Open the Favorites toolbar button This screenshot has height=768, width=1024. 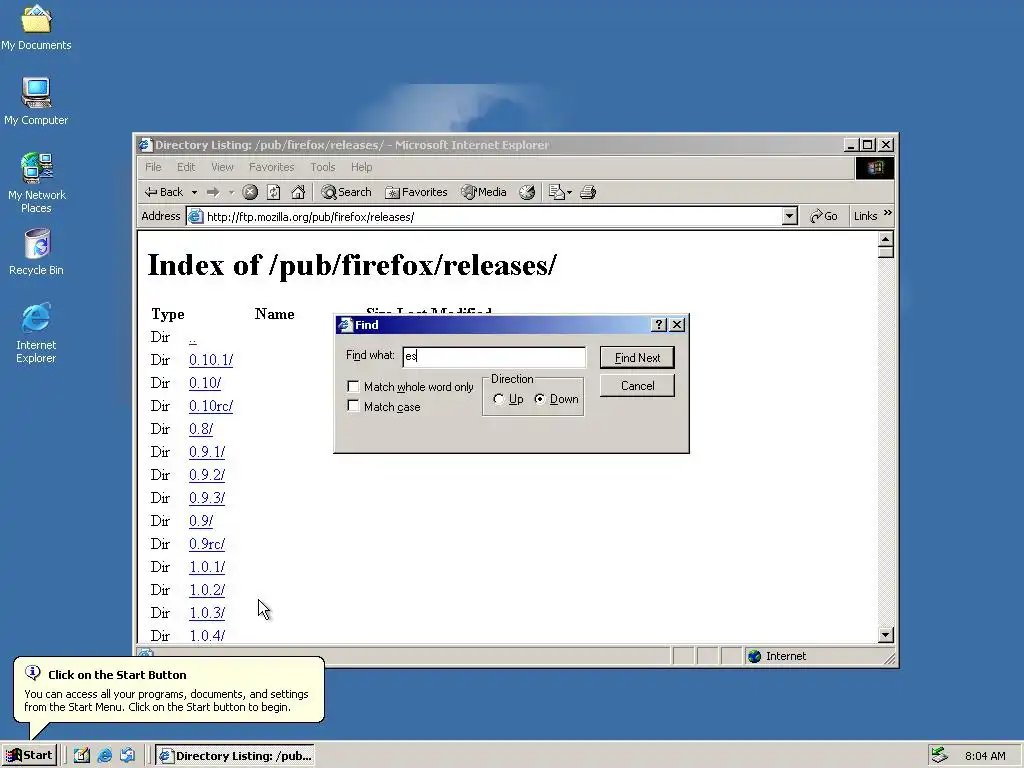(417, 192)
